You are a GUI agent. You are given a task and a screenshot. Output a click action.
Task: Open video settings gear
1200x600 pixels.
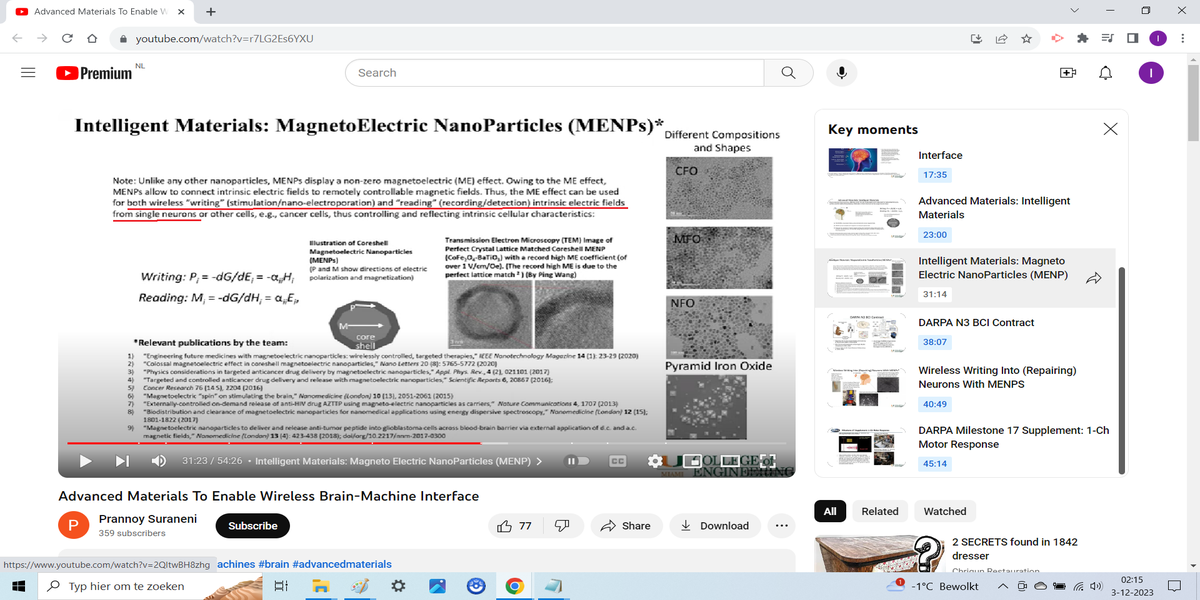tap(655, 462)
